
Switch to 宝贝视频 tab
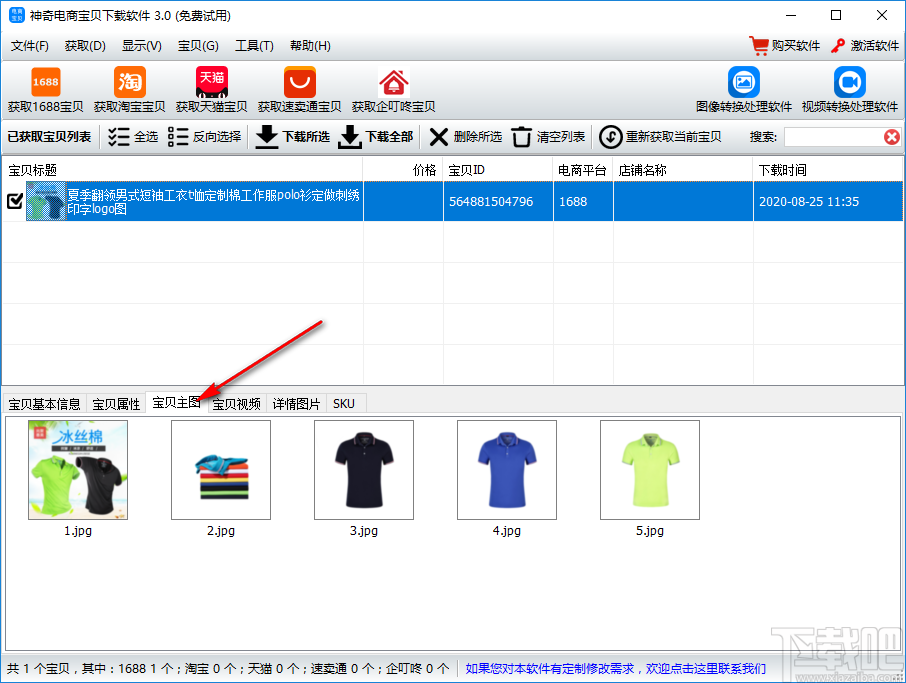[x=237, y=404]
